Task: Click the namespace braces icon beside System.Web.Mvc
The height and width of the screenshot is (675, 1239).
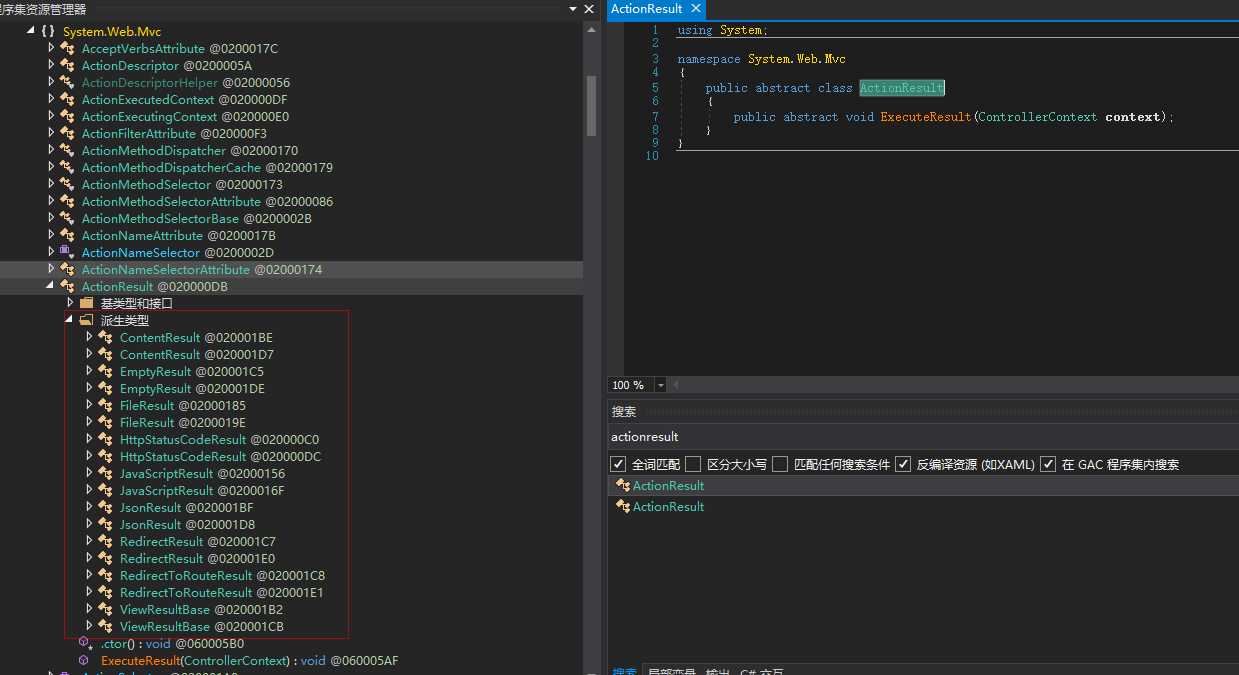Action: pos(48,32)
